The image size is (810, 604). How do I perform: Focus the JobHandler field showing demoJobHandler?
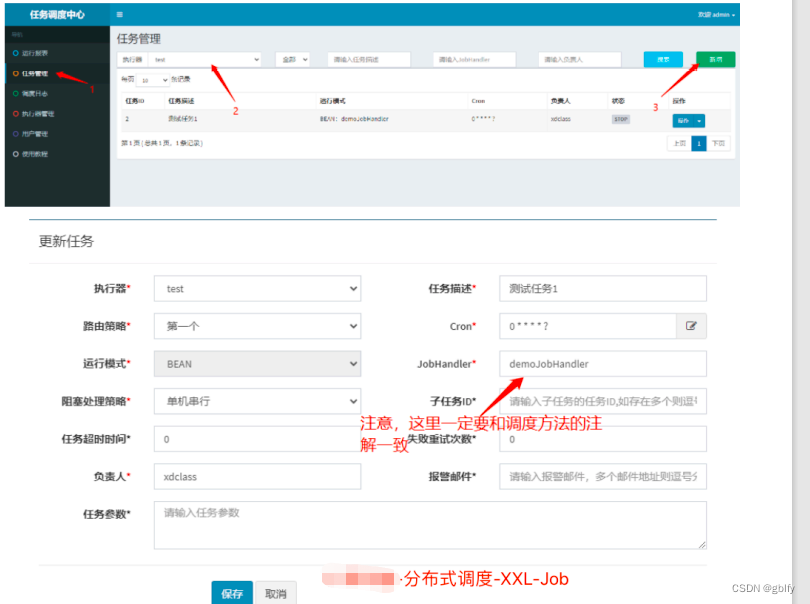pyautogui.click(x=603, y=364)
